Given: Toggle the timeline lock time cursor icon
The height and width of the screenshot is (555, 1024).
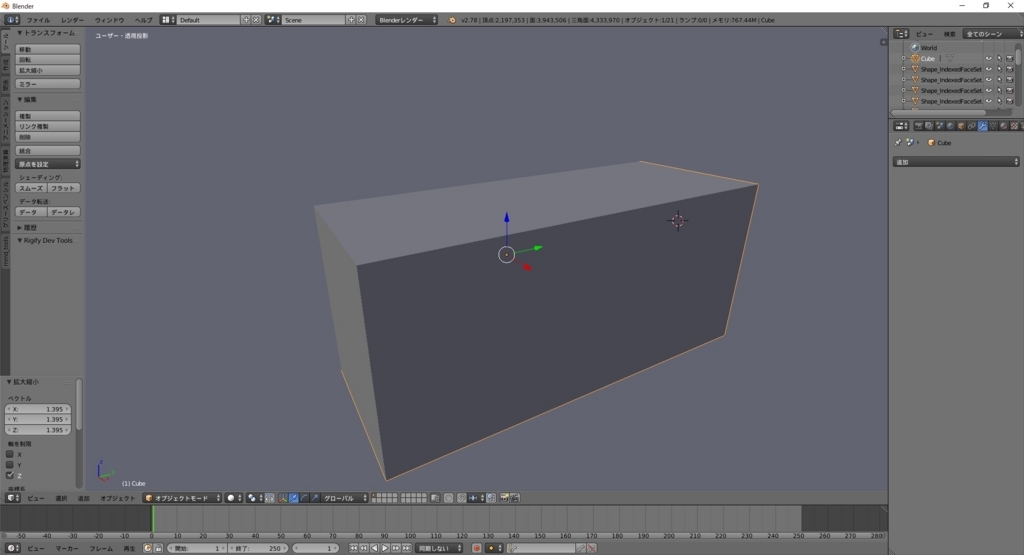Looking at the screenshot, I should coord(158,548).
